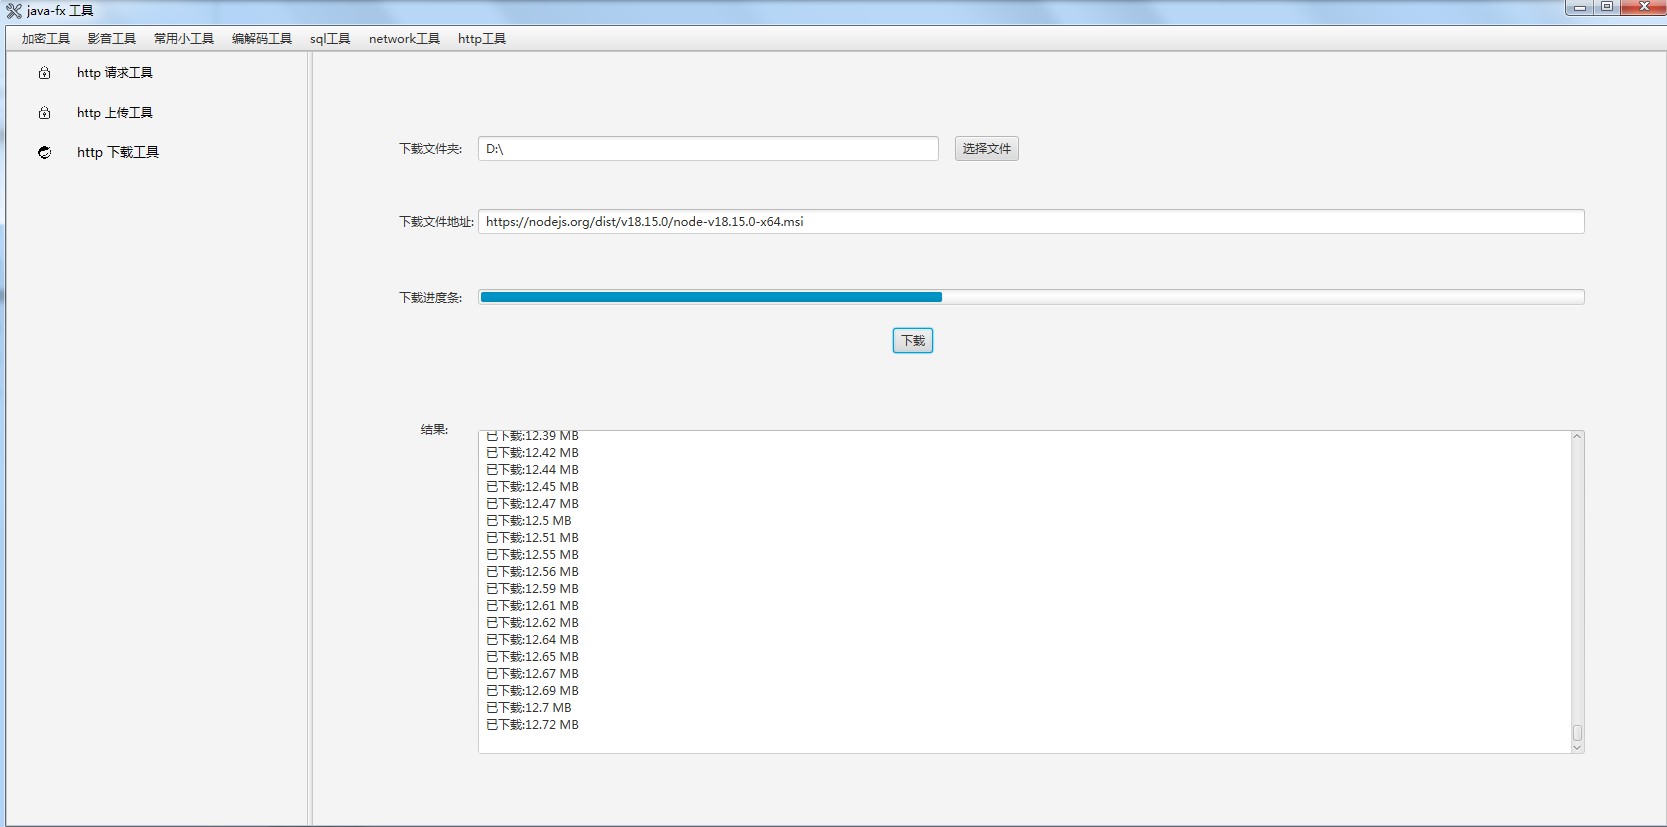Maximize the java-fx 工具 window
The image size is (1667, 827).
coord(1607,7)
